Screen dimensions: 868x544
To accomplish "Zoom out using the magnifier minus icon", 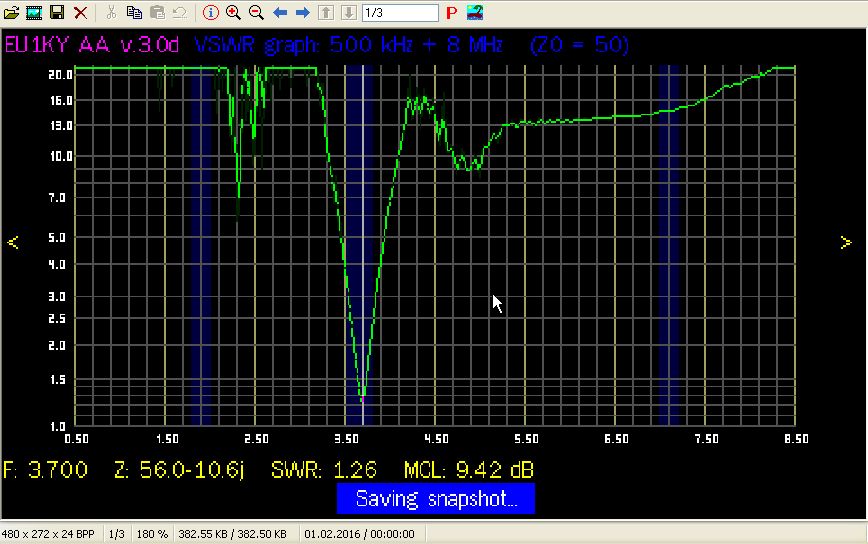I will pos(256,13).
